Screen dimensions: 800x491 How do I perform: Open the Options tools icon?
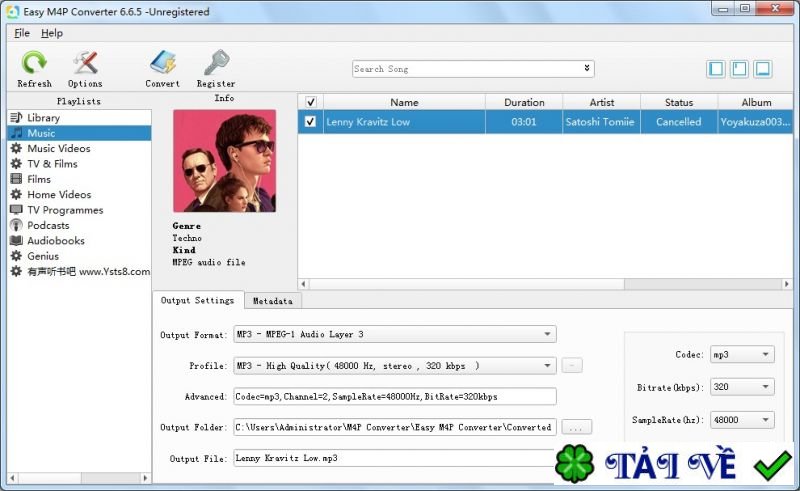(x=85, y=64)
